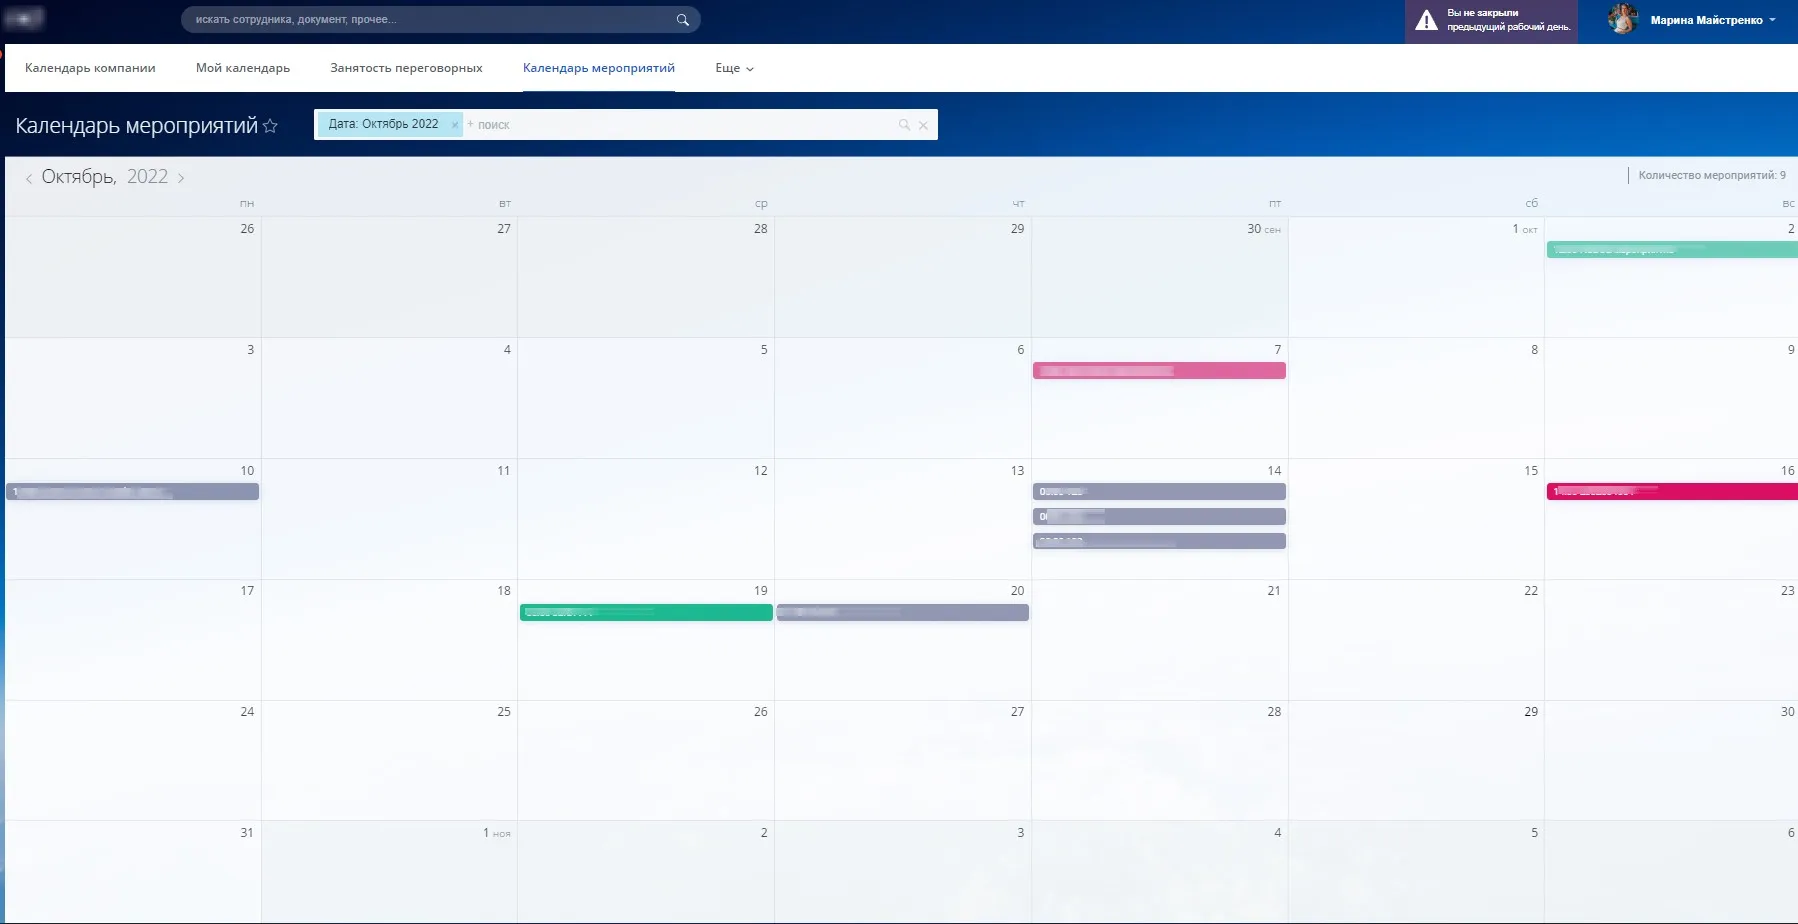The width and height of the screenshot is (1798, 924).
Task: Remove the Дата: Октябрь 2022 filter chip
Action: tap(455, 125)
